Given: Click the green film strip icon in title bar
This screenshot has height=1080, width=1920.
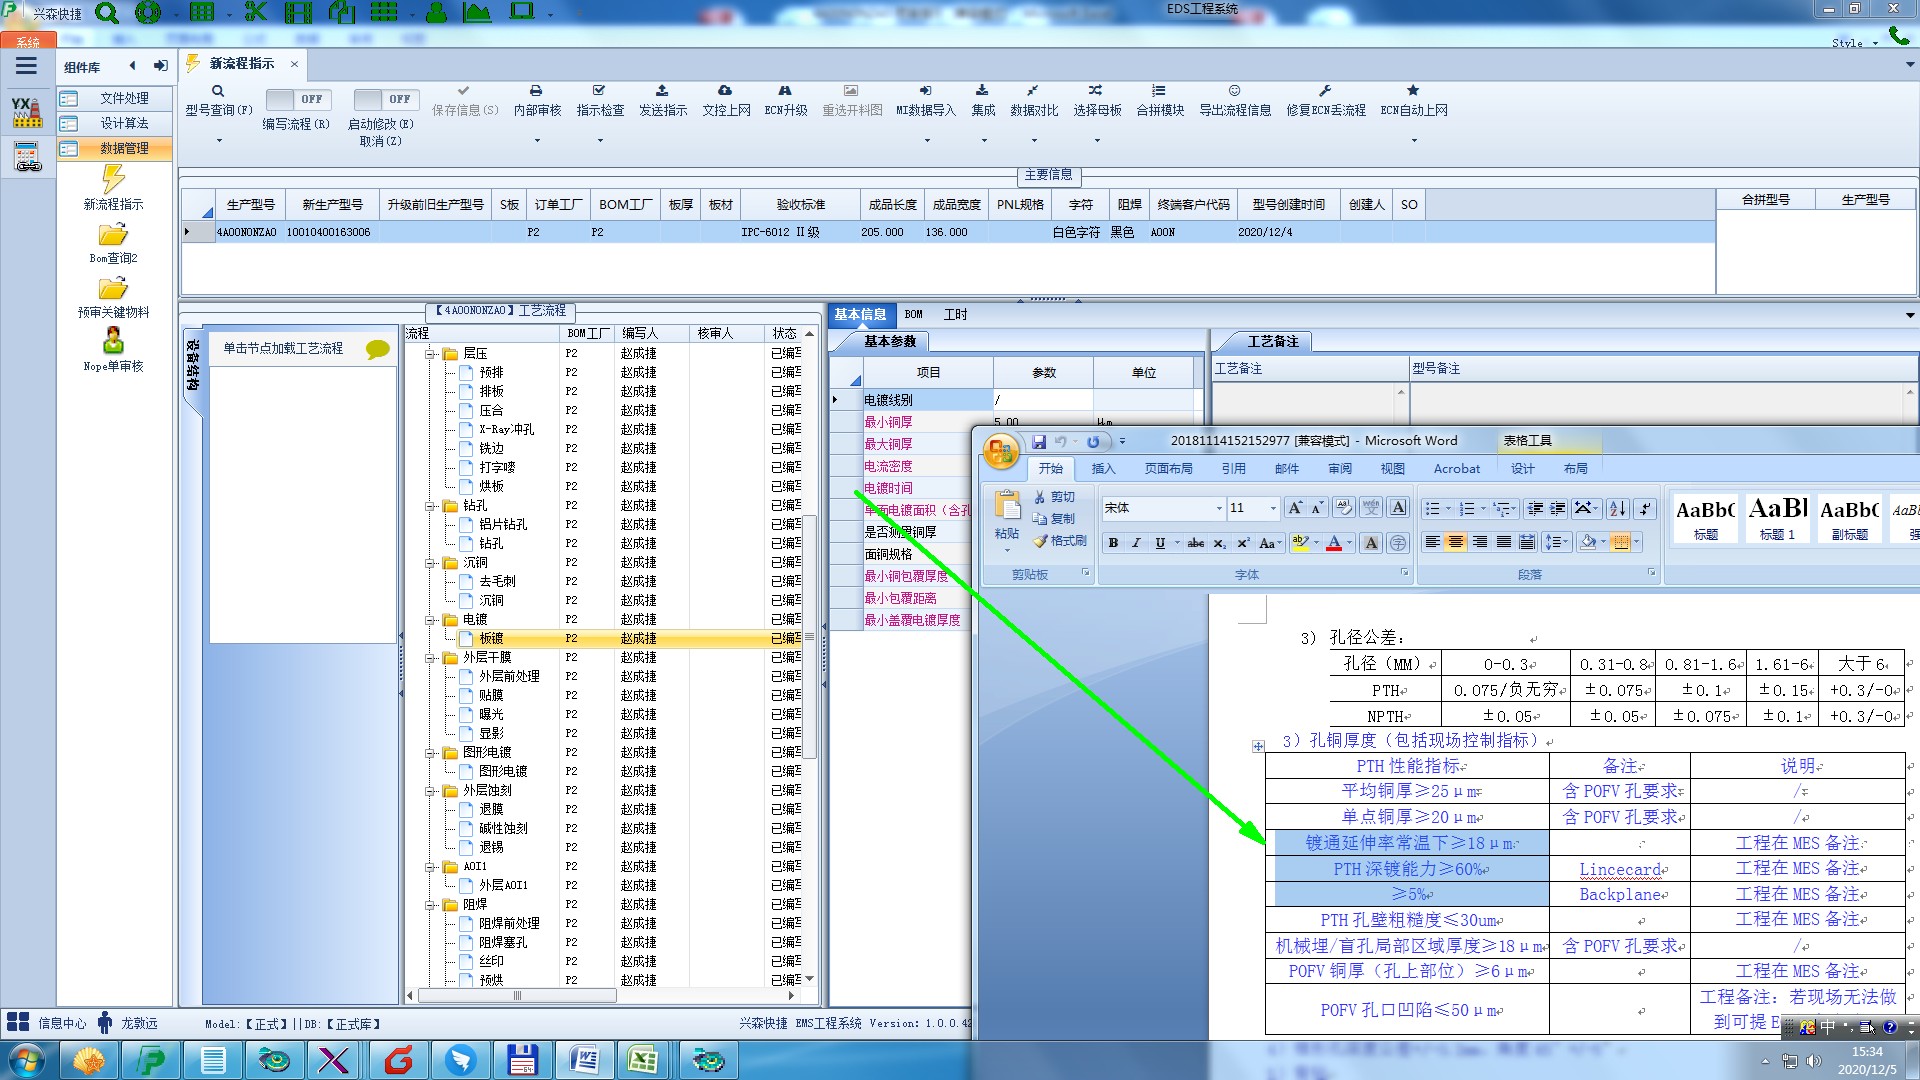Looking at the screenshot, I should 298,13.
